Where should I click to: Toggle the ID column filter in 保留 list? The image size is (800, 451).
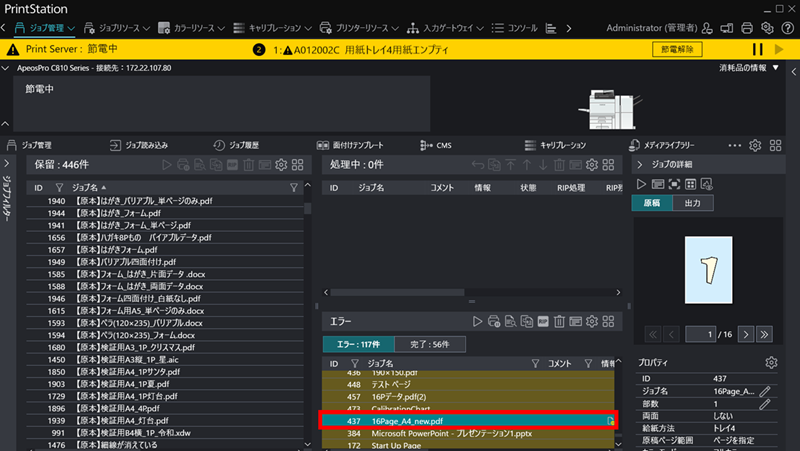(59, 187)
